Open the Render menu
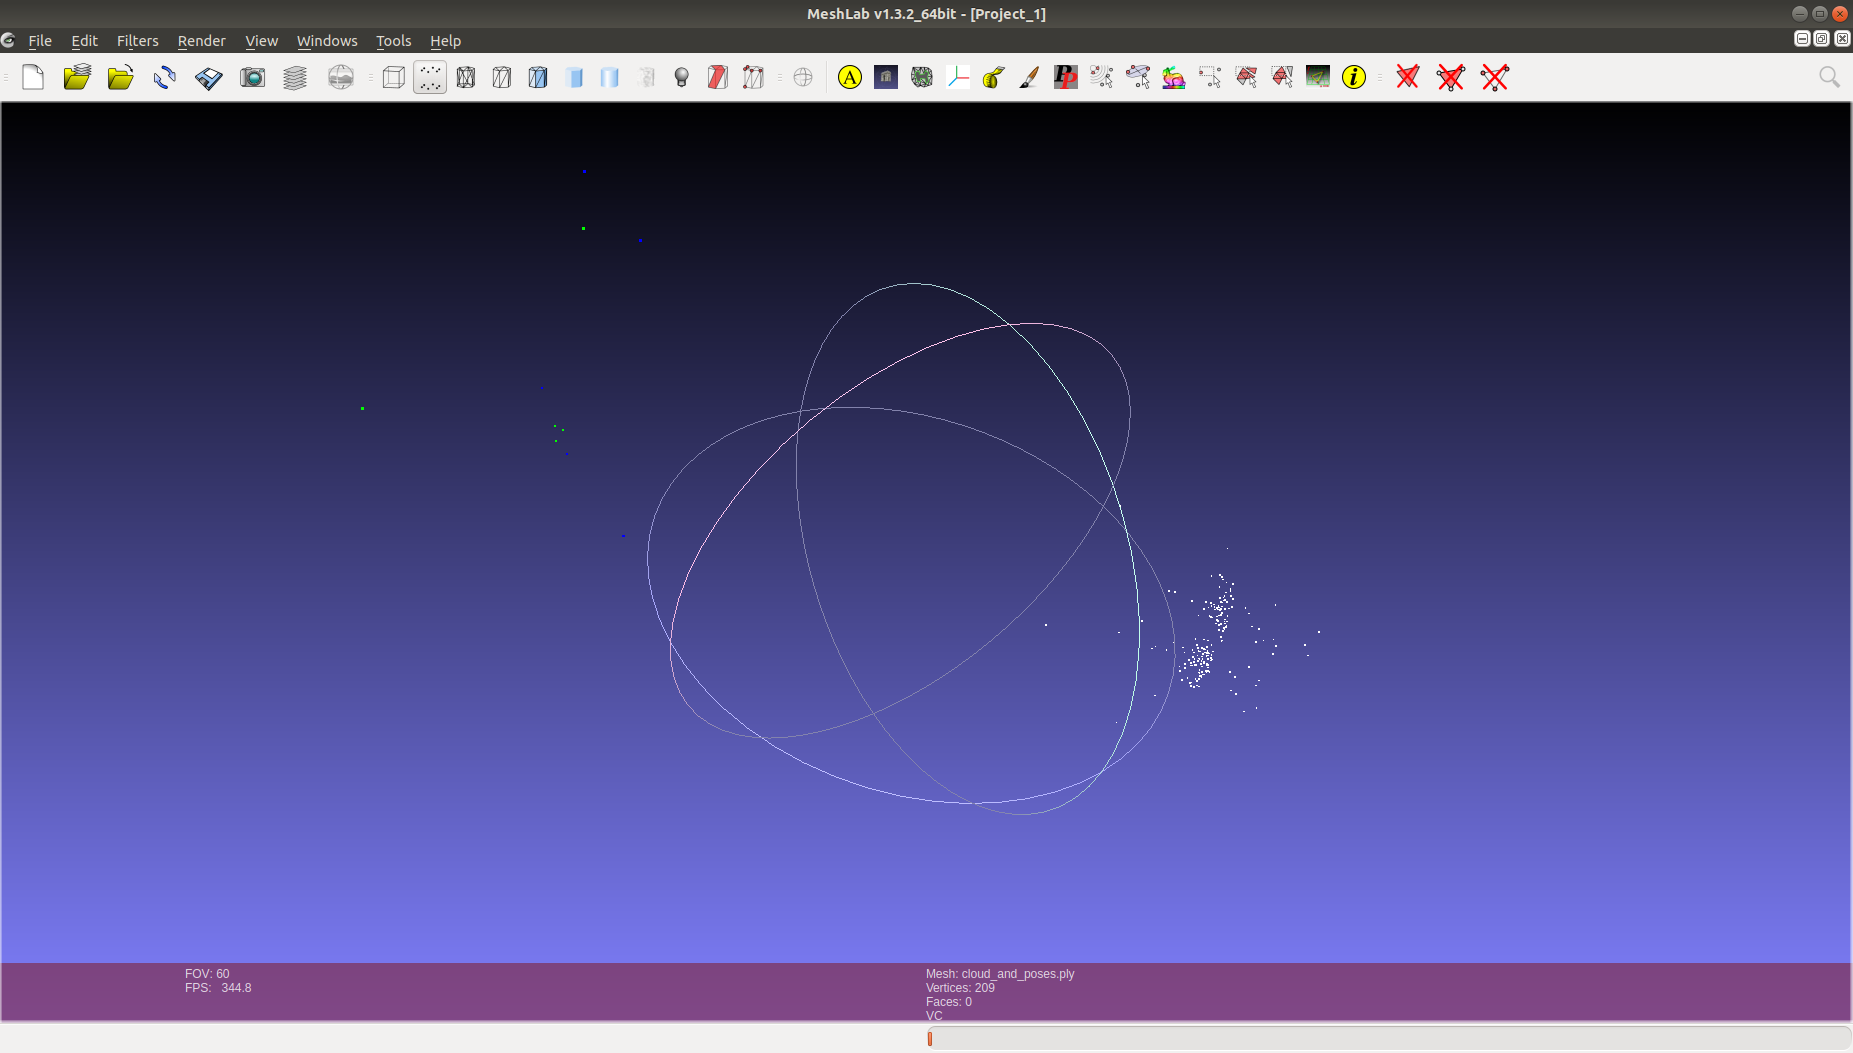This screenshot has width=1853, height=1053. (x=201, y=41)
